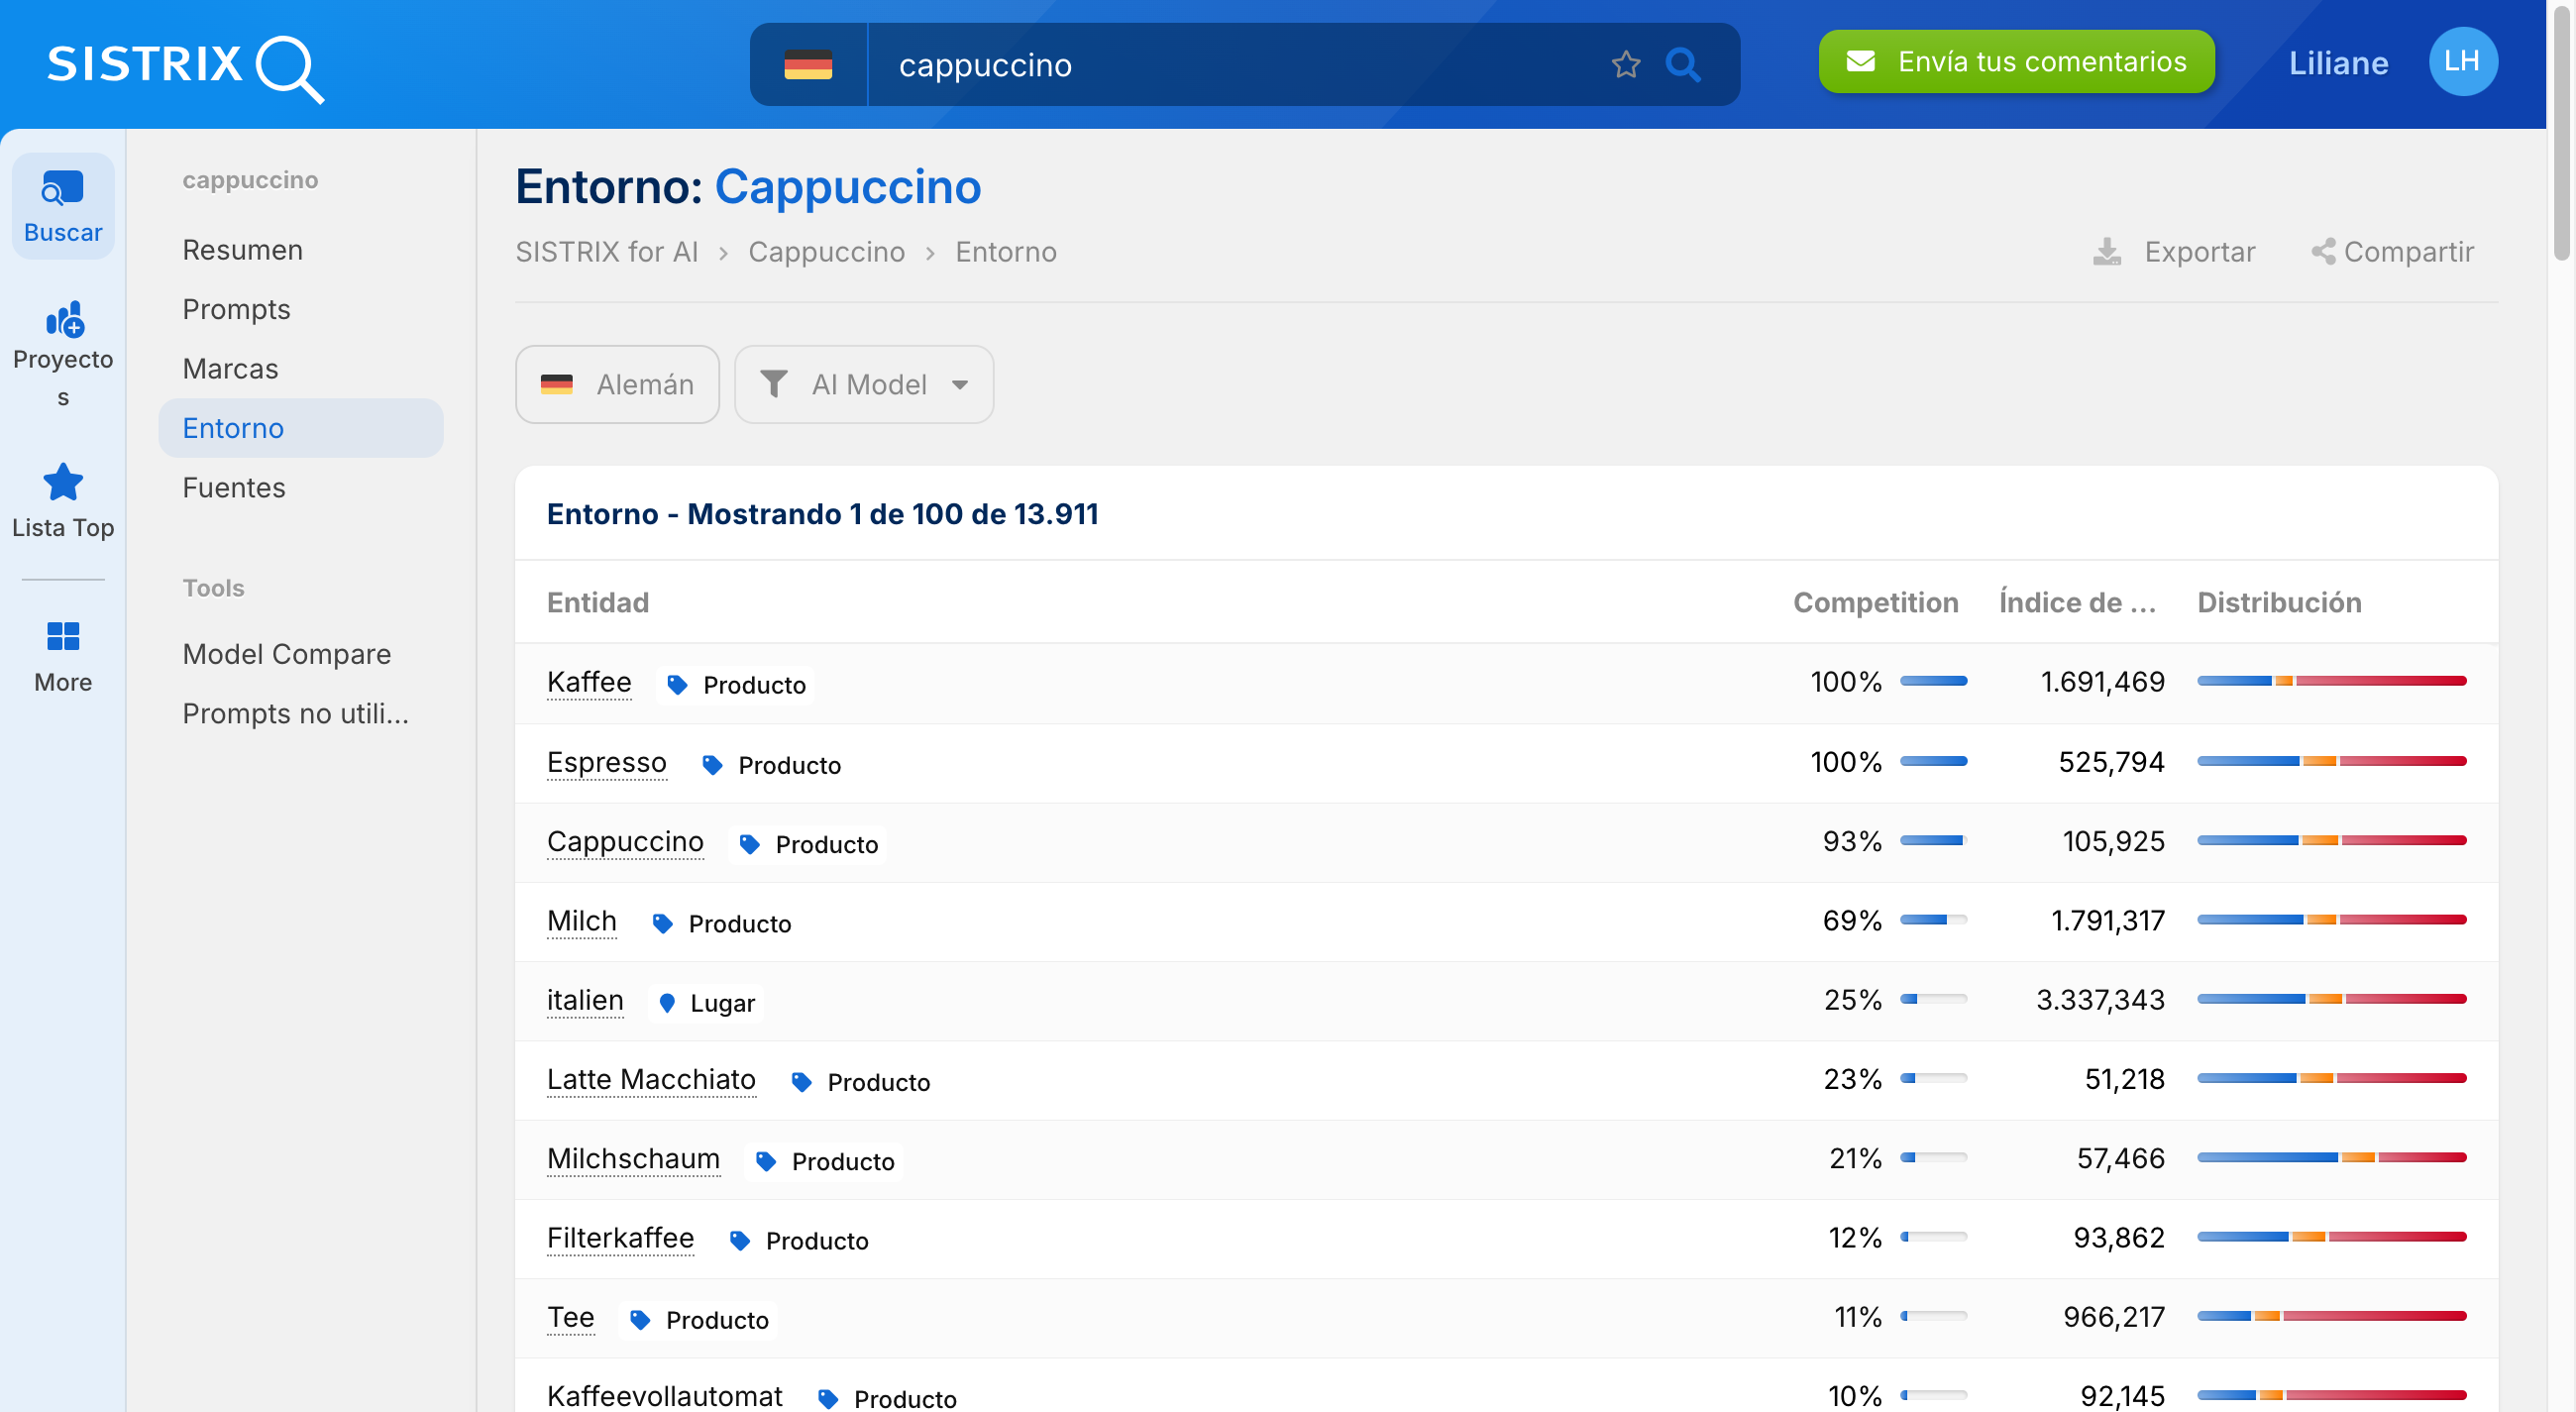Open the Proyectos sidebar icon

63,322
